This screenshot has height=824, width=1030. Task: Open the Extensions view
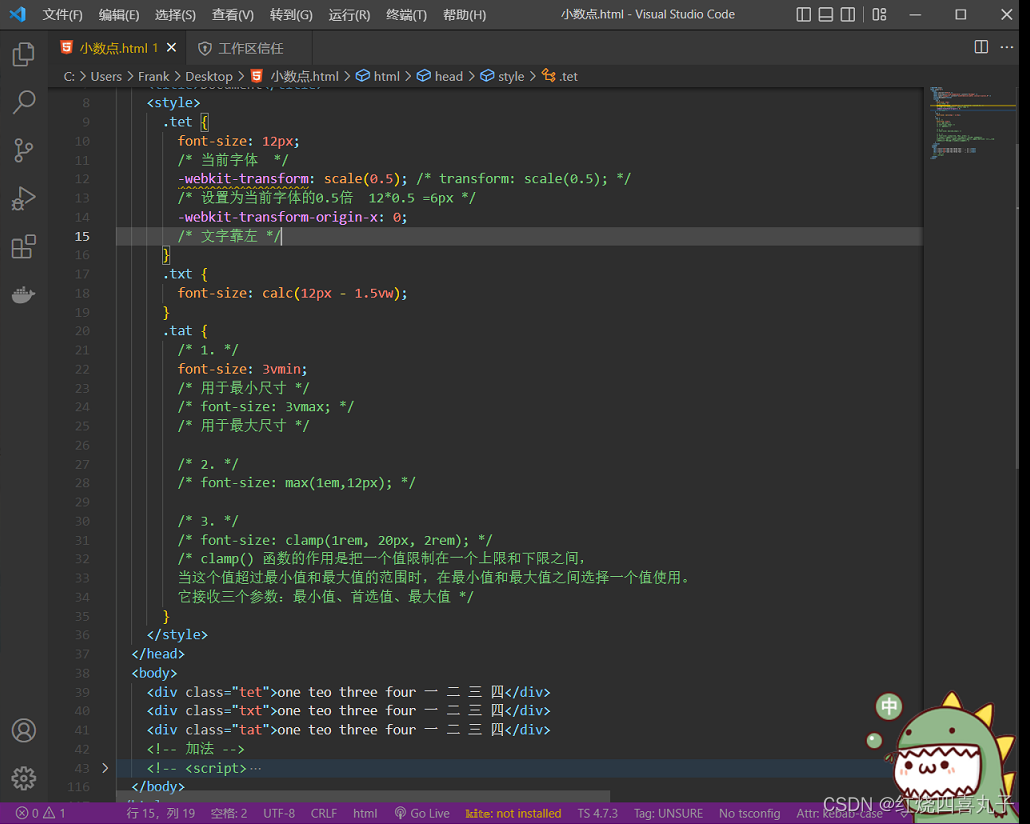click(x=24, y=247)
